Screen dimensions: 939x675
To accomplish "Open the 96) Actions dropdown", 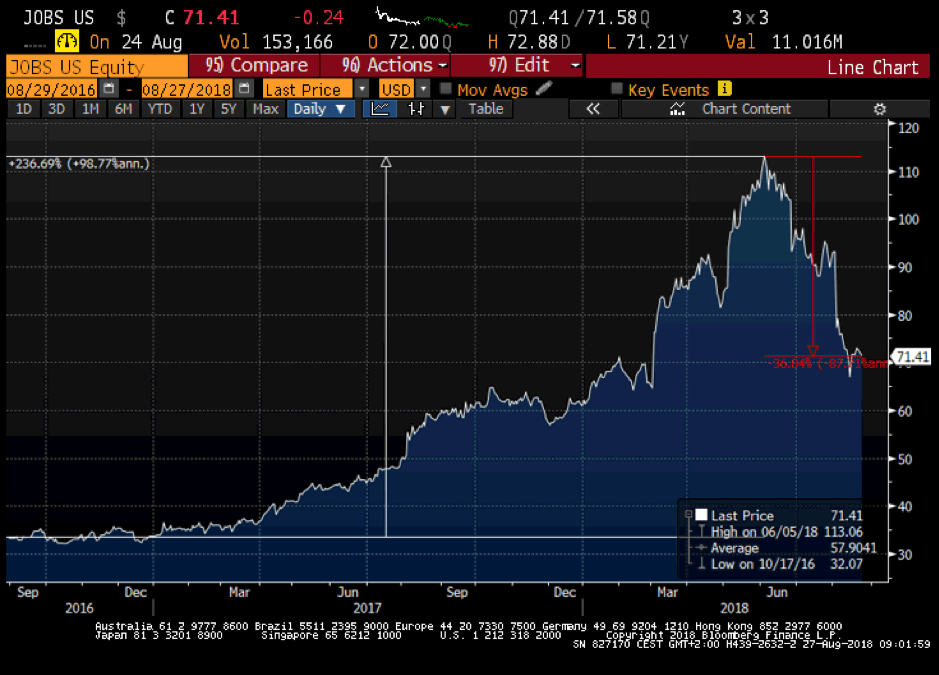I will click(x=386, y=65).
